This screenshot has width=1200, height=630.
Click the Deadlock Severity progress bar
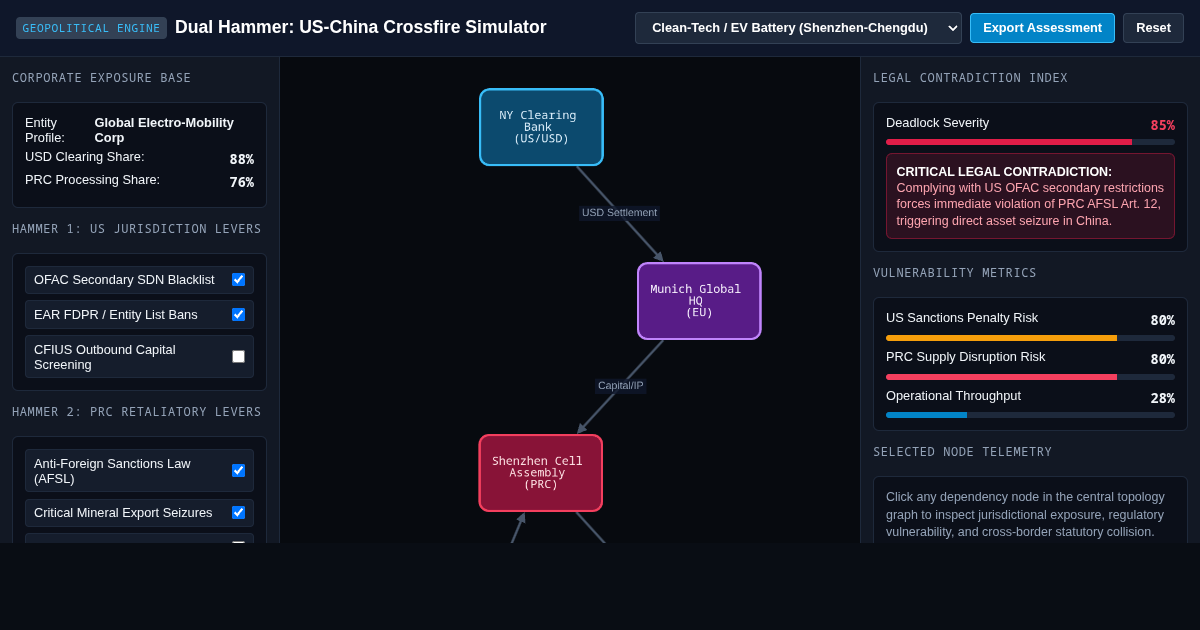[1030, 142]
